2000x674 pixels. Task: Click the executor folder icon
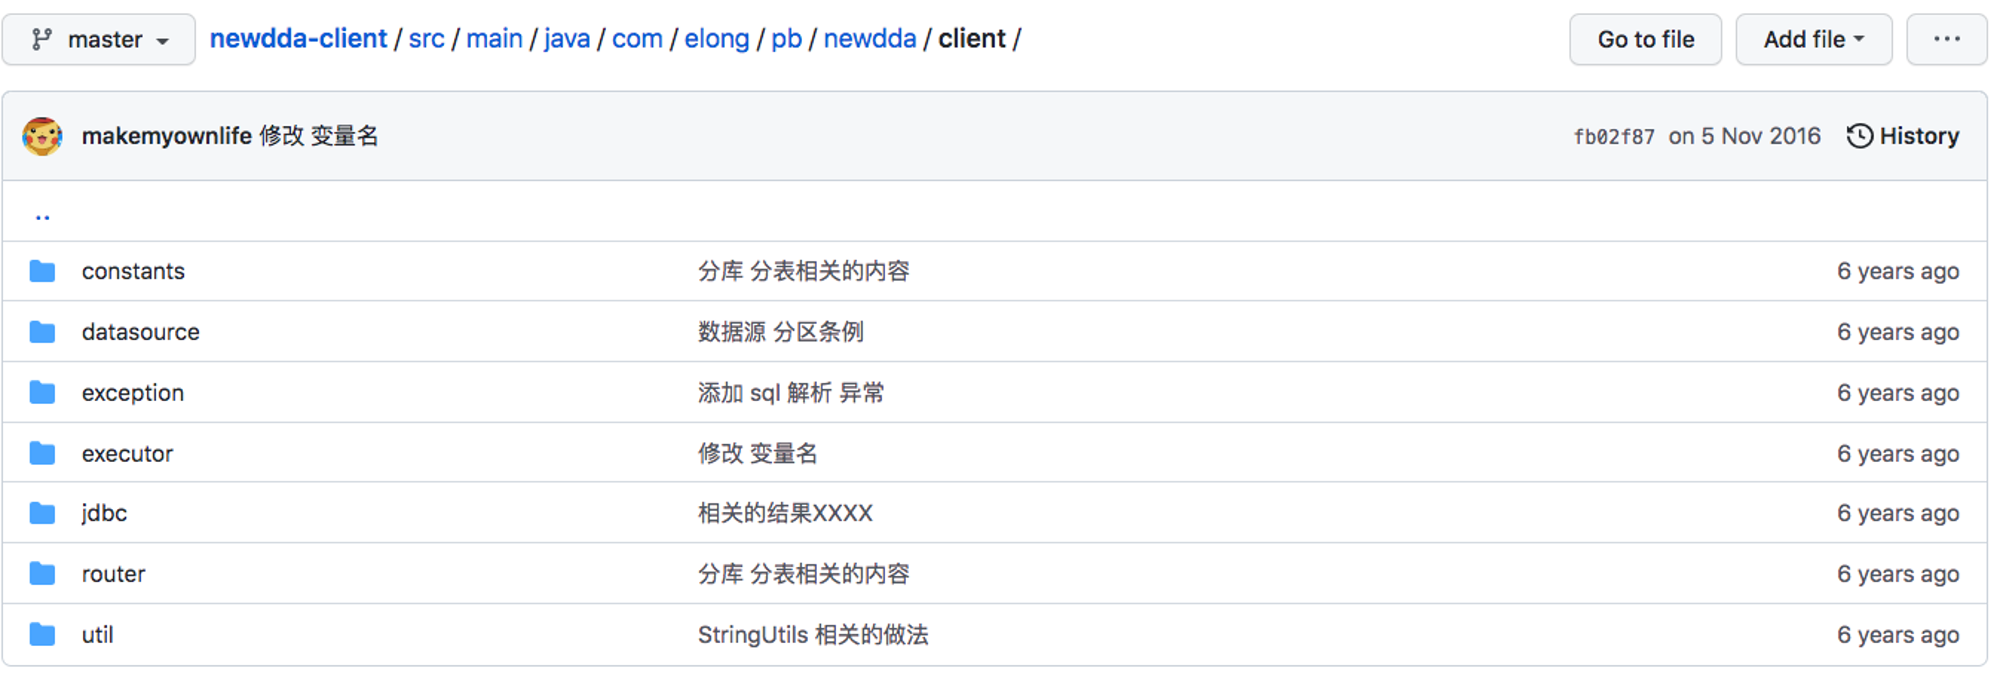pyautogui.click(x=42, y=454)
